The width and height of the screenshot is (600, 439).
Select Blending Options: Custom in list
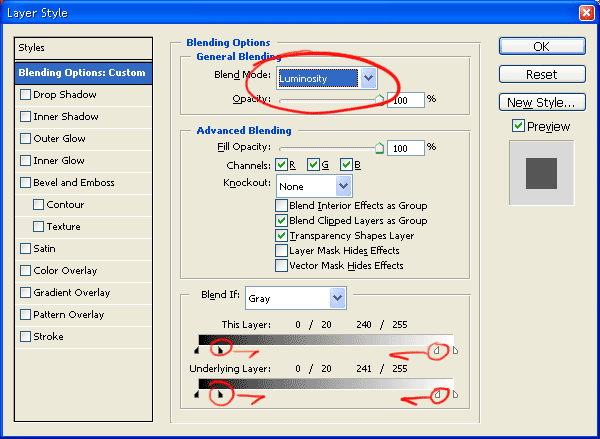point(84,73)
